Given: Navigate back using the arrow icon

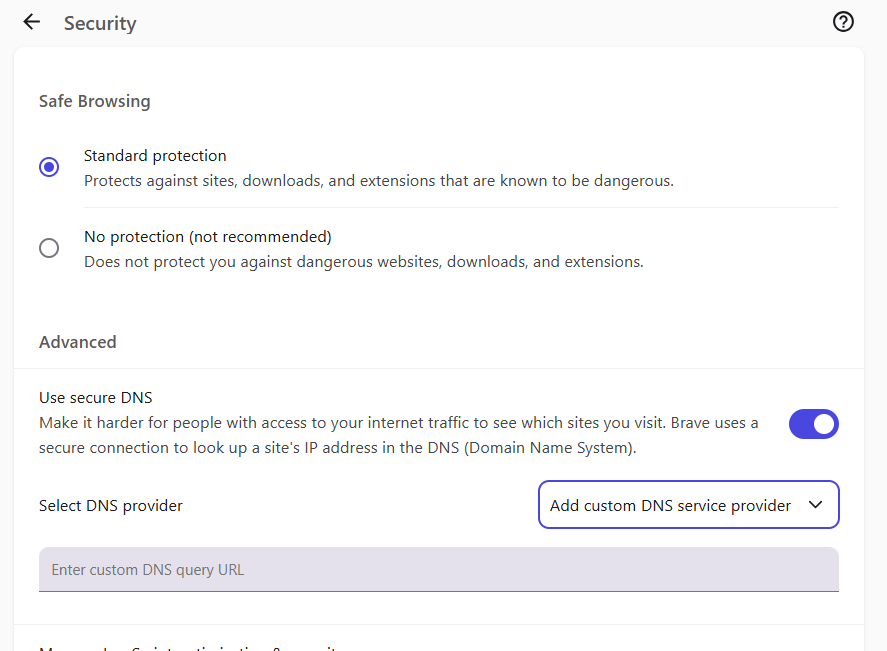Looking at the screenshot, I should 31,22.
